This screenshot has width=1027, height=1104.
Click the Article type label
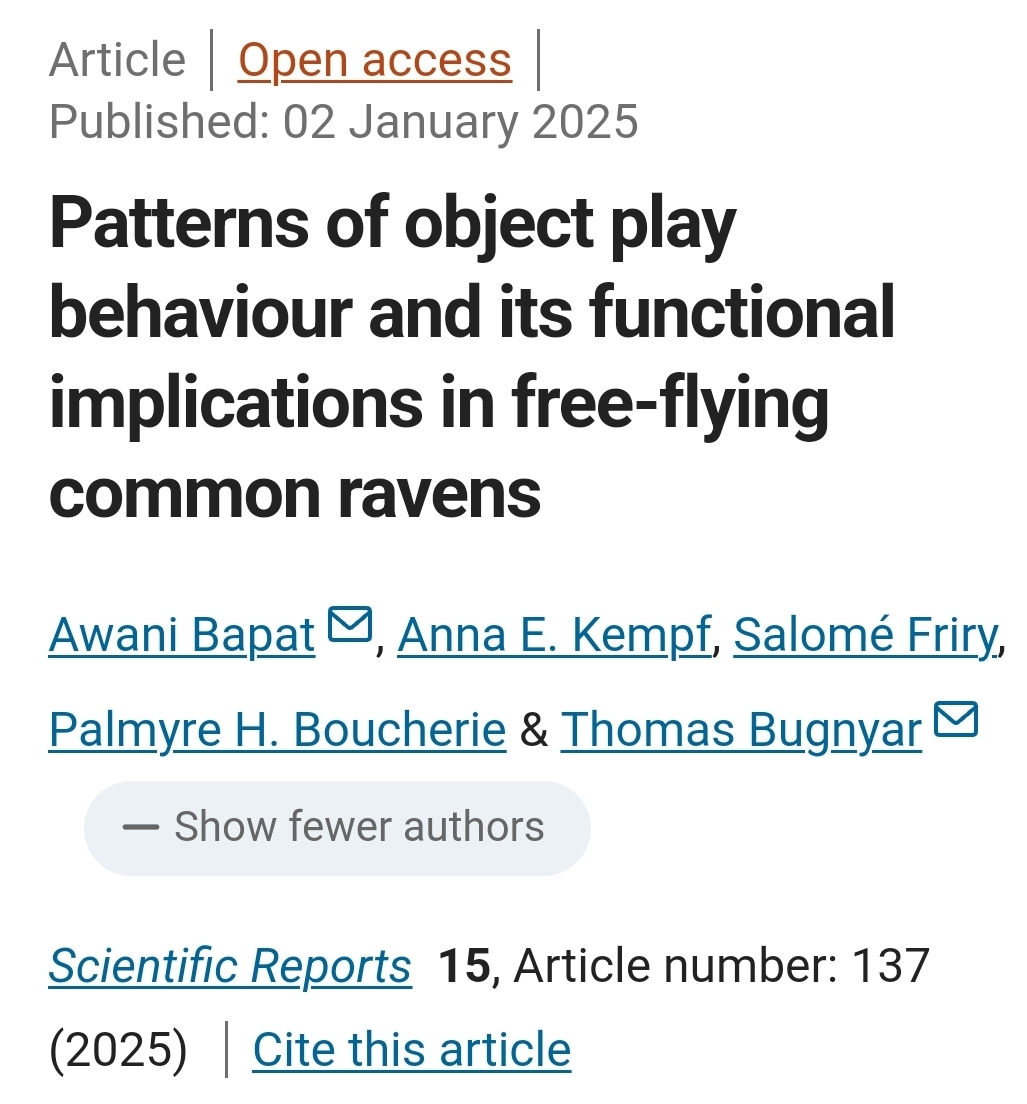click(117, 60)
